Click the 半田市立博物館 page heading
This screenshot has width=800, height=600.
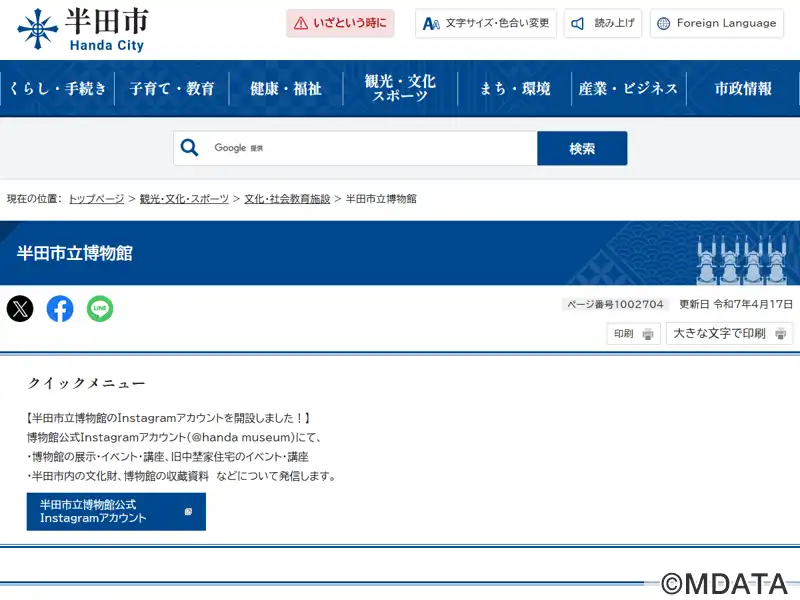click(75, 253)
